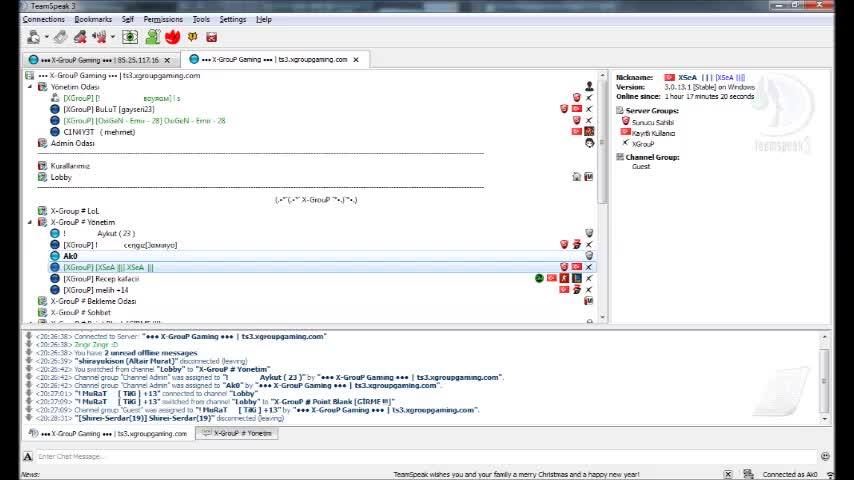Open the speakers mute dropdown arrow
This screenshot has width=854, height=480.
[x=113, y=37]
